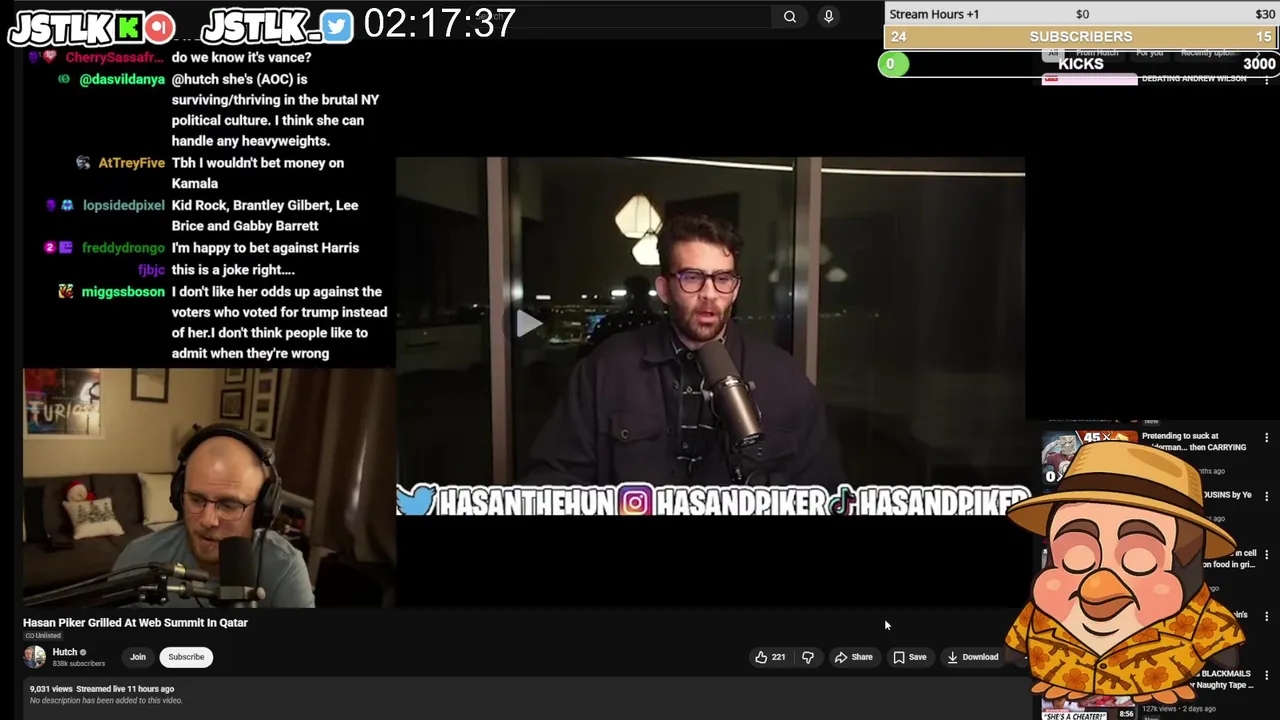This screenshot has width=1280, height=720.
Task: Click 'No description has been added to this video.'
Action: [105, 700]
